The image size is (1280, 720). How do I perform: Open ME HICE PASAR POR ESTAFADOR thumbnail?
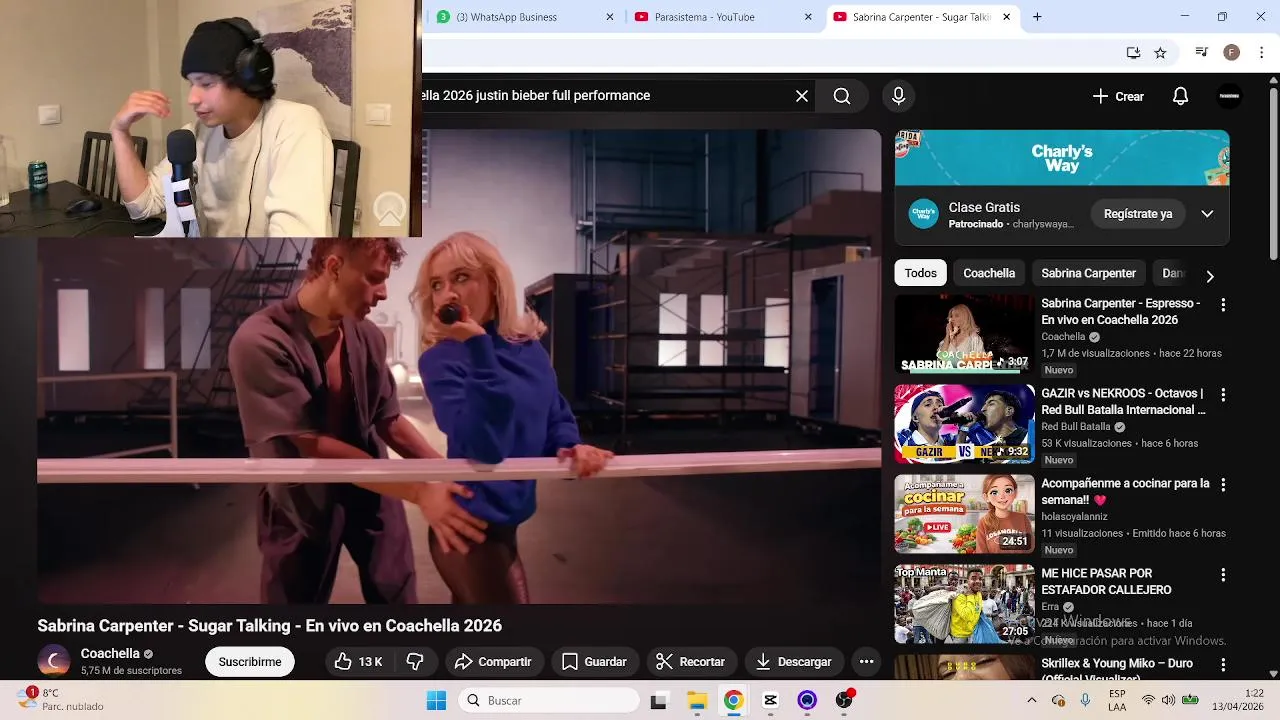coord(964,603)
